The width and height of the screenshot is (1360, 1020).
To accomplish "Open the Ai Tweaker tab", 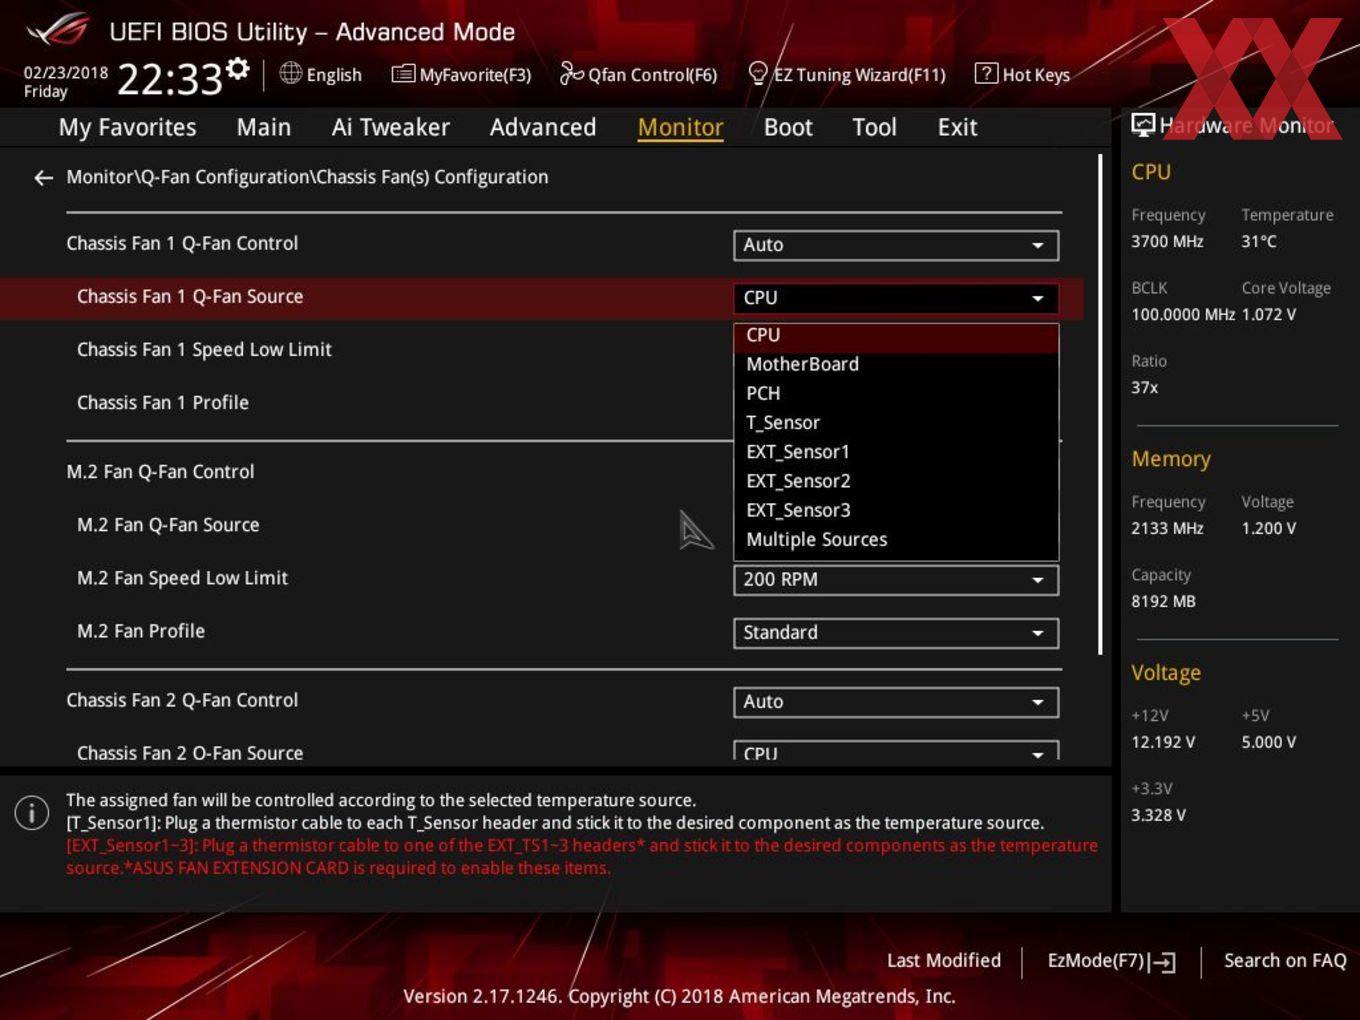I will 391,127.
